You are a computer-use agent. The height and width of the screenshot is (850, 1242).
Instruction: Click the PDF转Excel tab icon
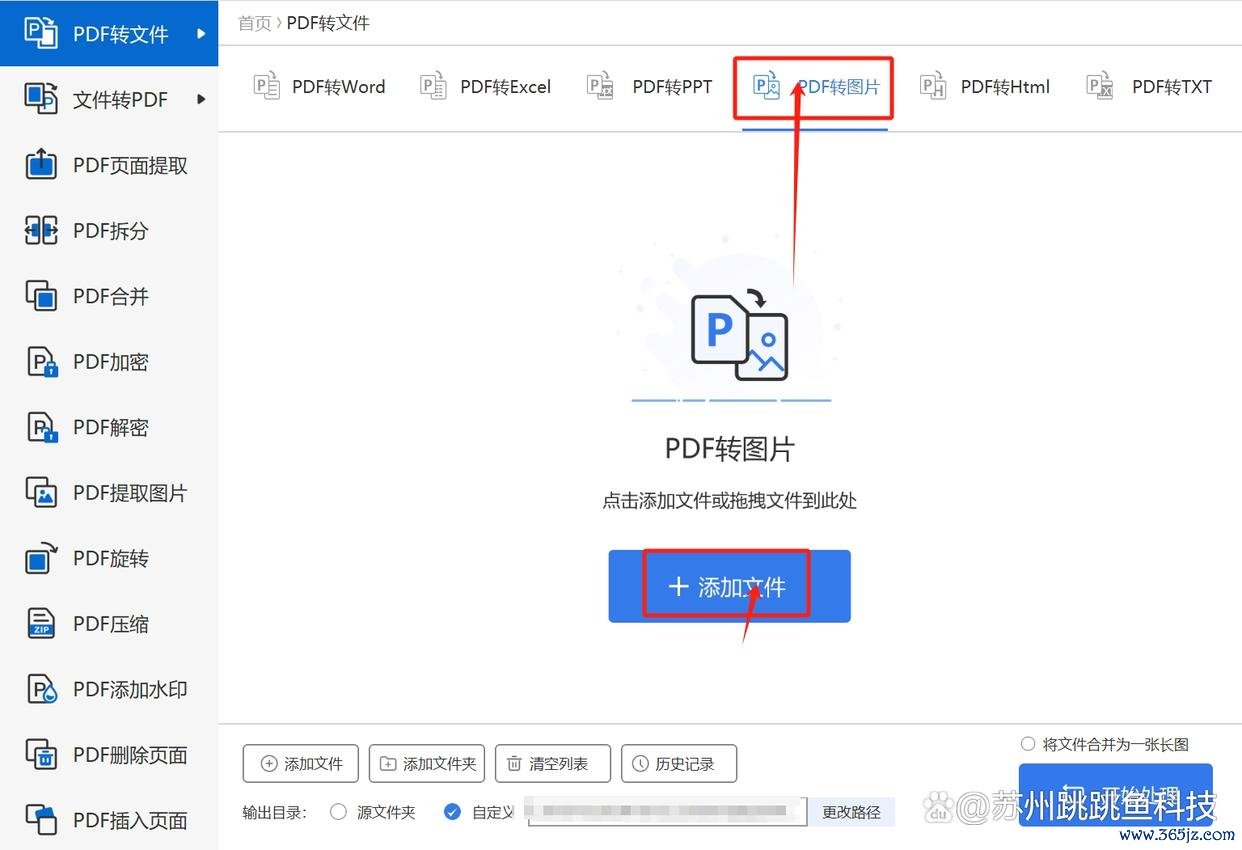coord(433,86)
